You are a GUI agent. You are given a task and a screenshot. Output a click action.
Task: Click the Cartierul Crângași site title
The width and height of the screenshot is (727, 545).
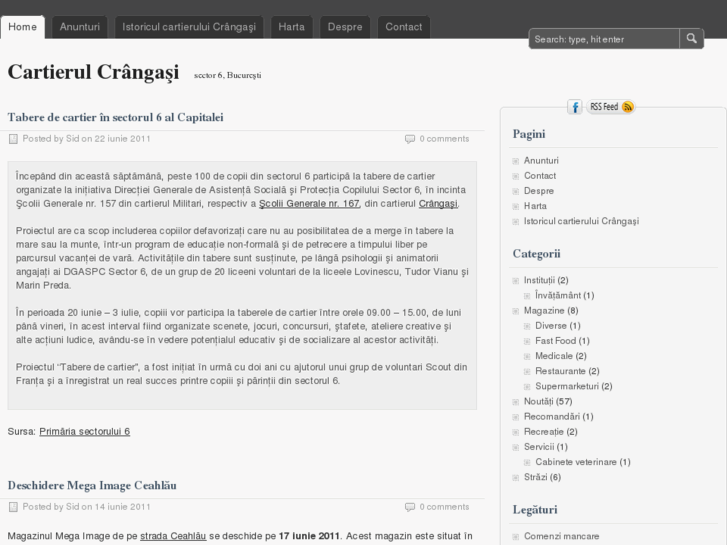[x=93, y=72]
